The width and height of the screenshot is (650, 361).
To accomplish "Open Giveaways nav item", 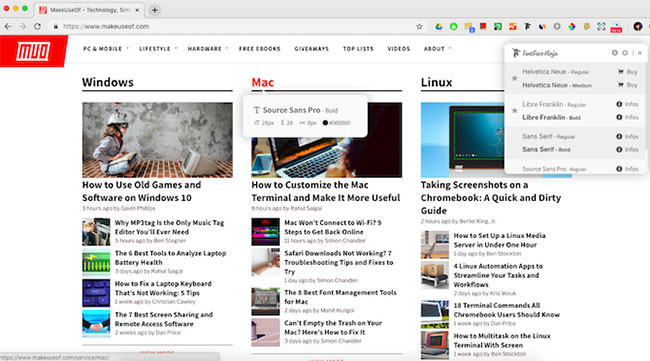I will [x=312, y=48].
